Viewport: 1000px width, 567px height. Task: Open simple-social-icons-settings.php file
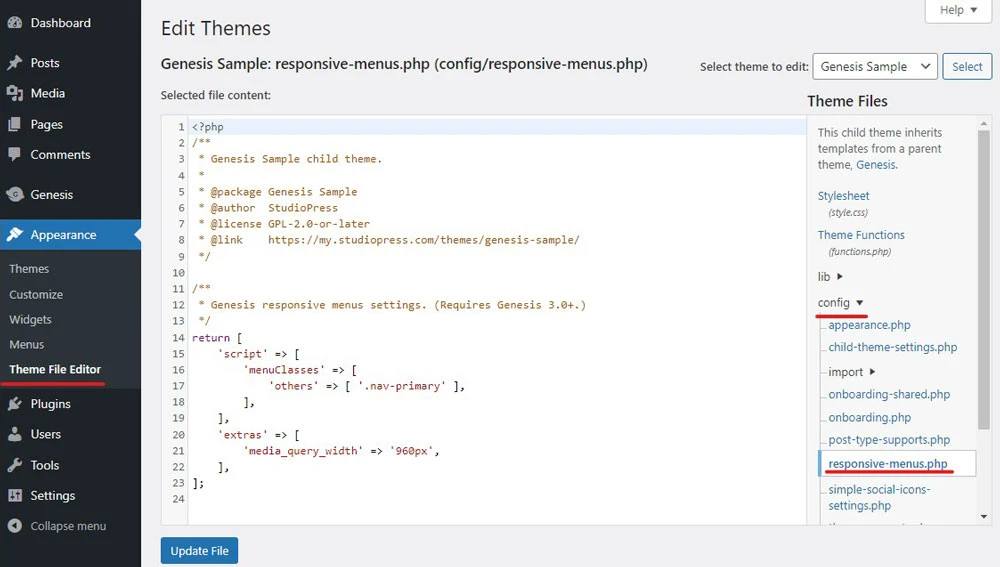(879, 497)
